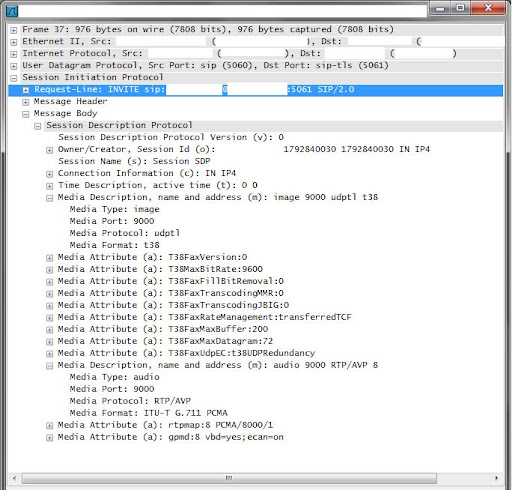512x490 pixels.
Task: Select the highlighted Request-Line INVITE row
Action: click(255, 90)
